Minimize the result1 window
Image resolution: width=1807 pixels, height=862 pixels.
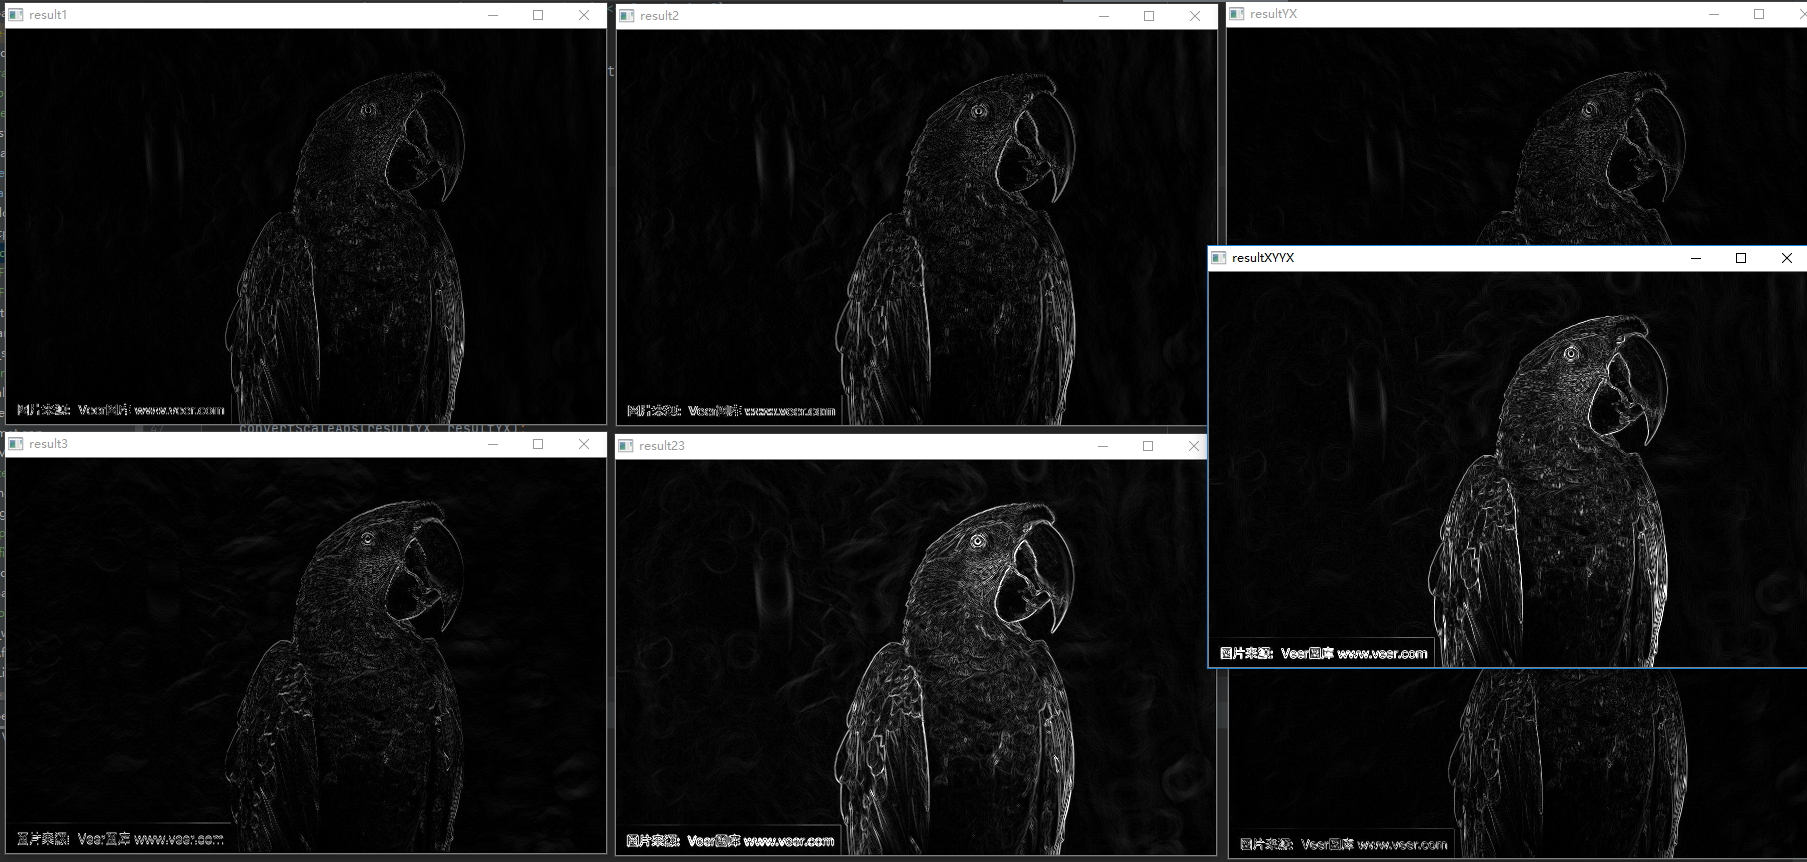493,15
